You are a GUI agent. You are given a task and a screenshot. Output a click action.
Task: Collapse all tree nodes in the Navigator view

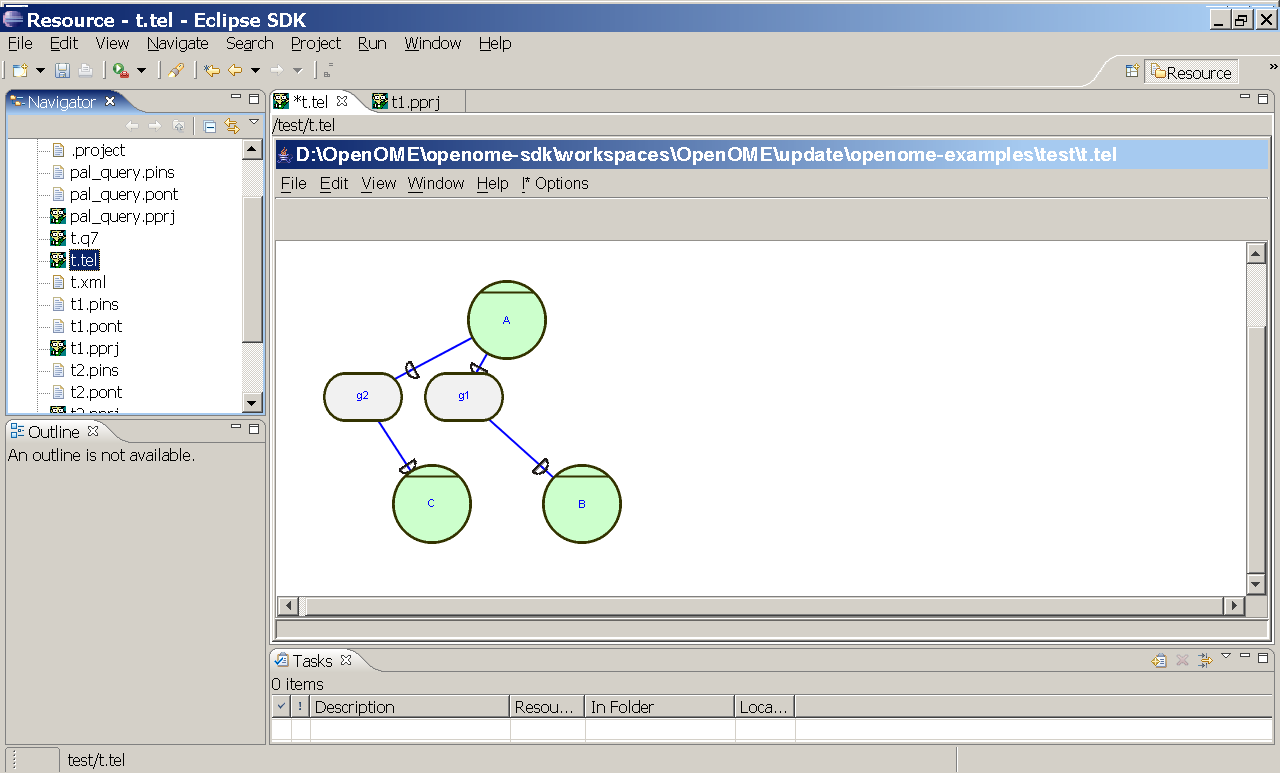tap(209, 126)
